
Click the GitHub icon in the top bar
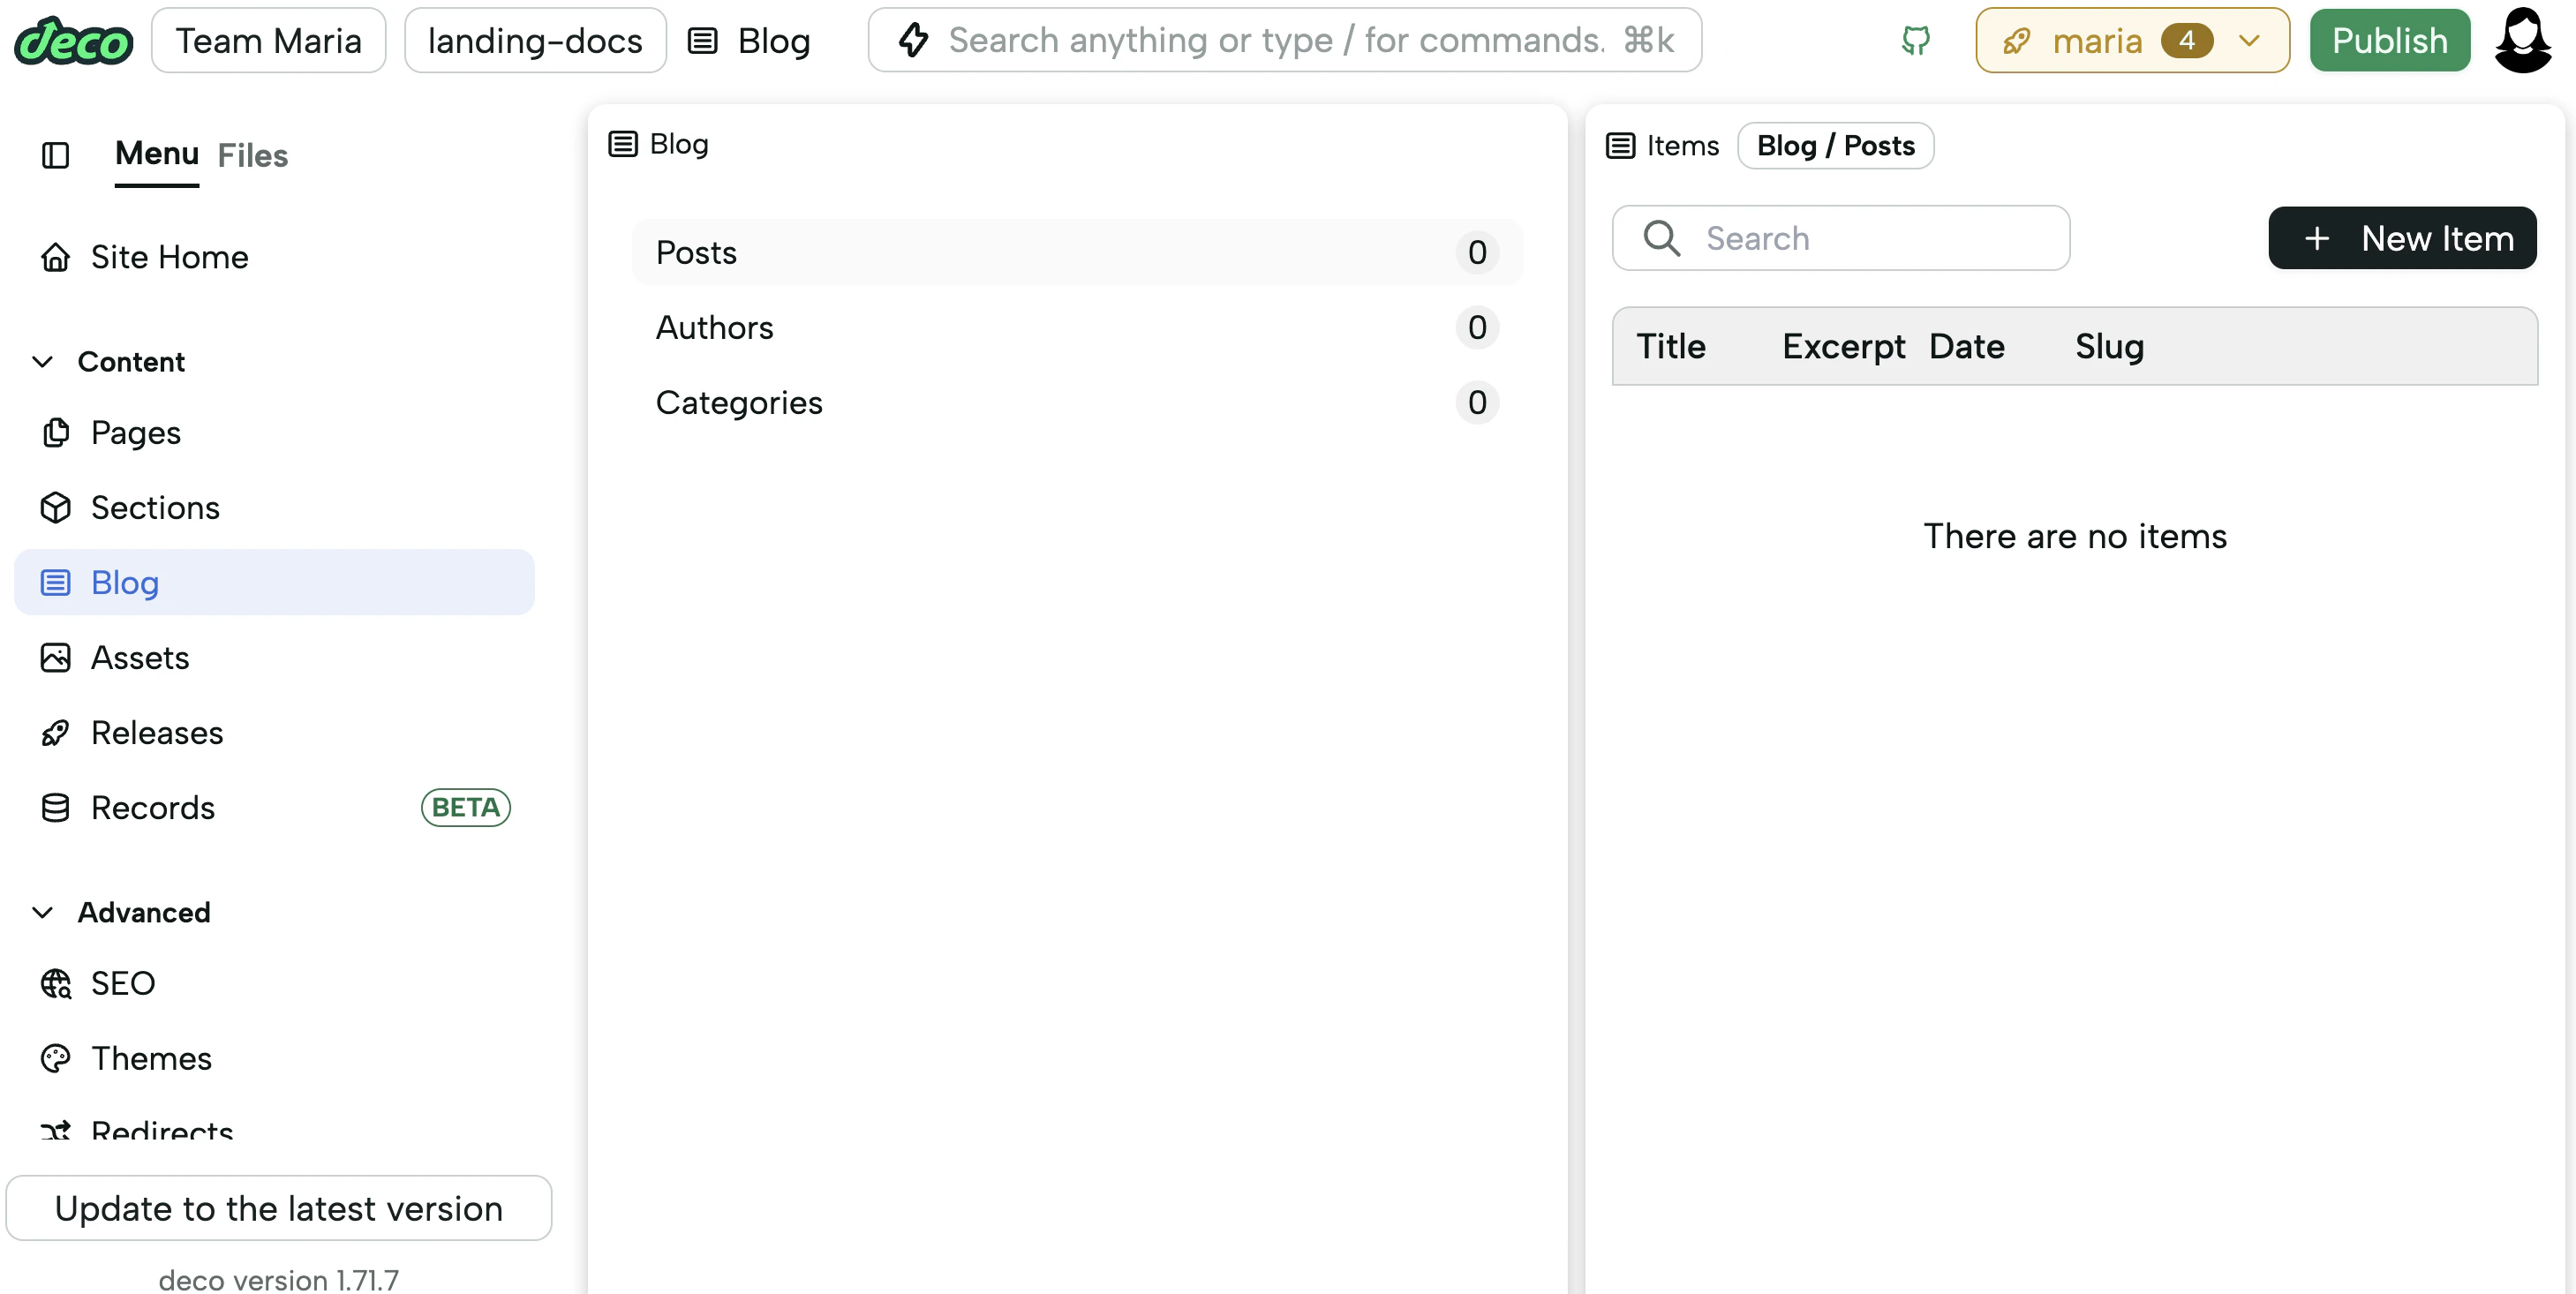coord(1914,41)
